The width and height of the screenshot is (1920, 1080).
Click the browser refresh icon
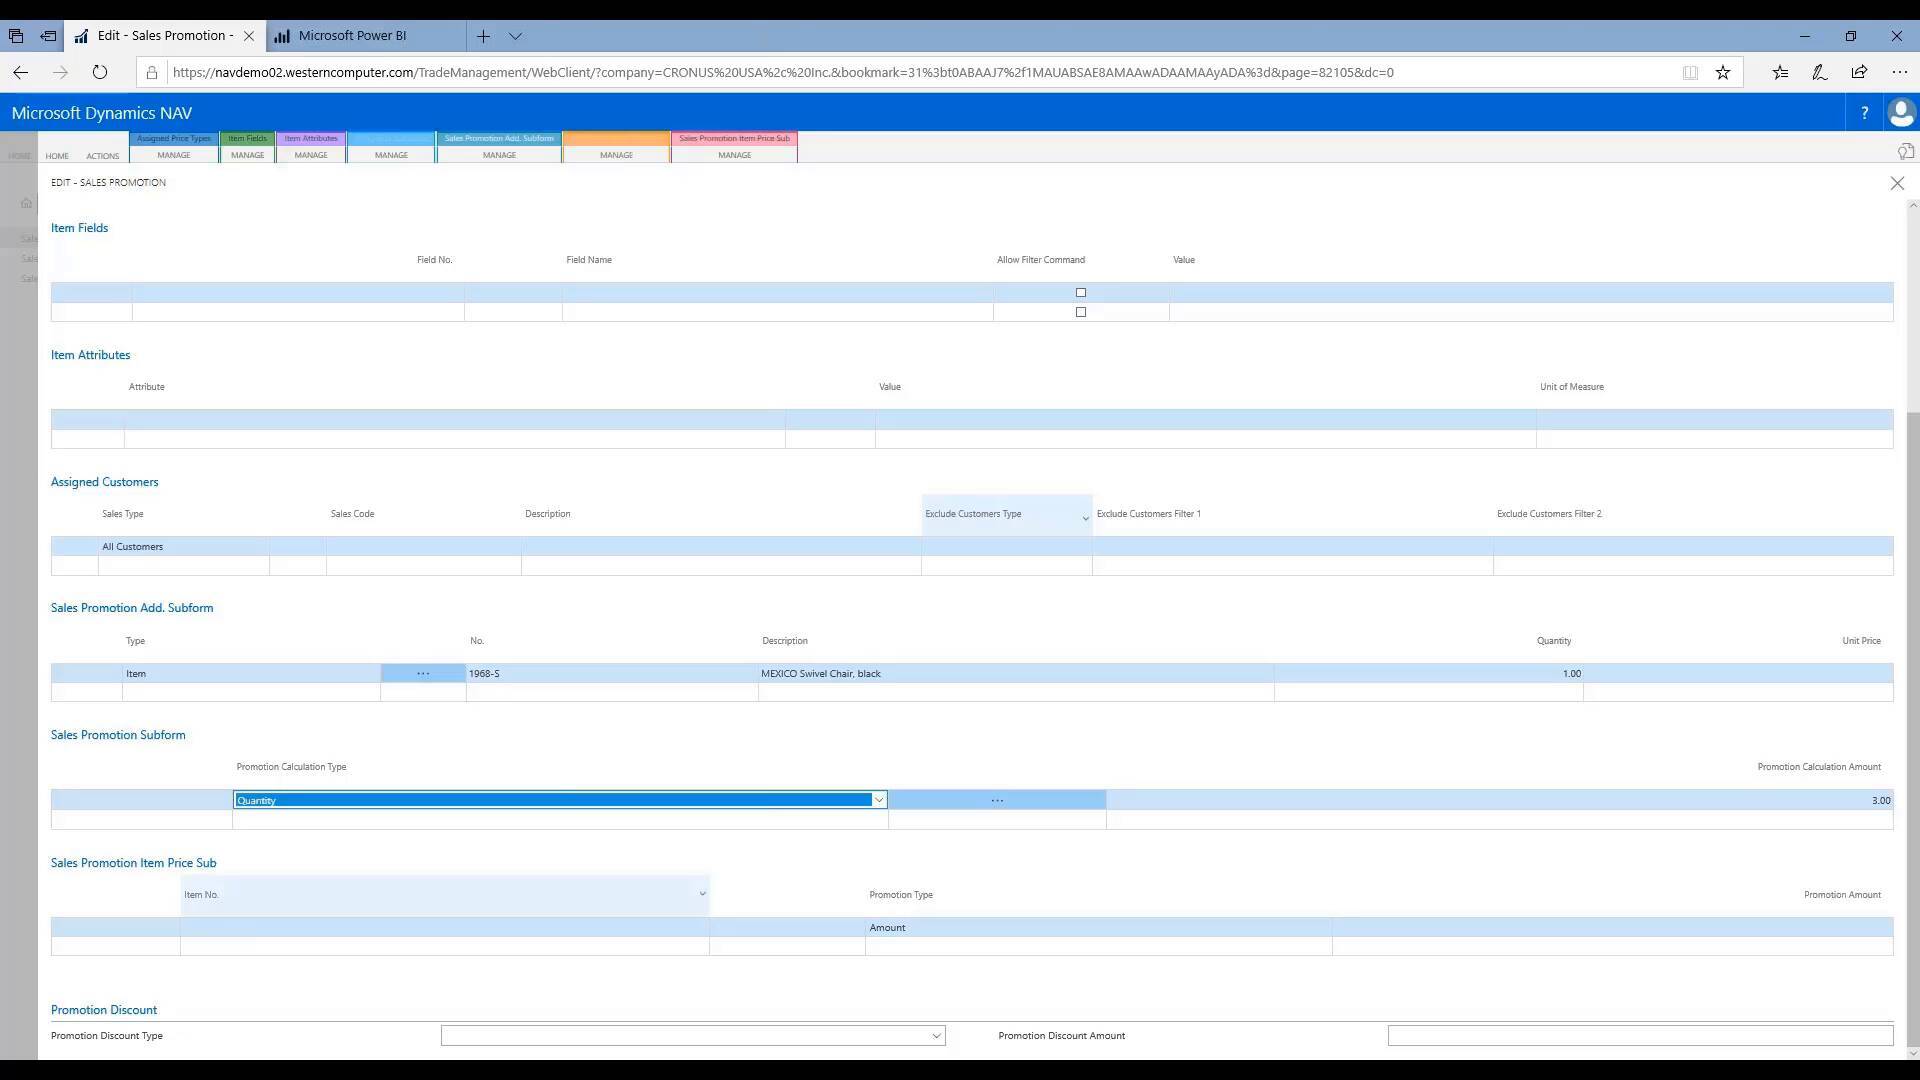click(x=99, y=72)
